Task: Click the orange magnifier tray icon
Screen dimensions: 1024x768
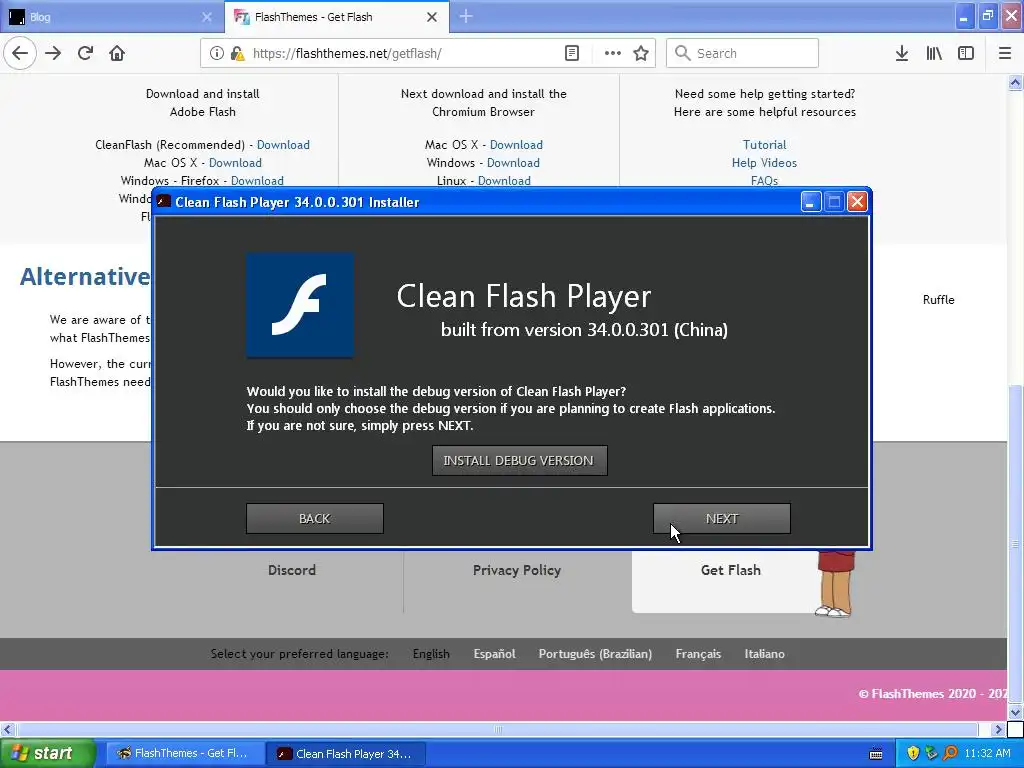Action: (x=950, y=753)
